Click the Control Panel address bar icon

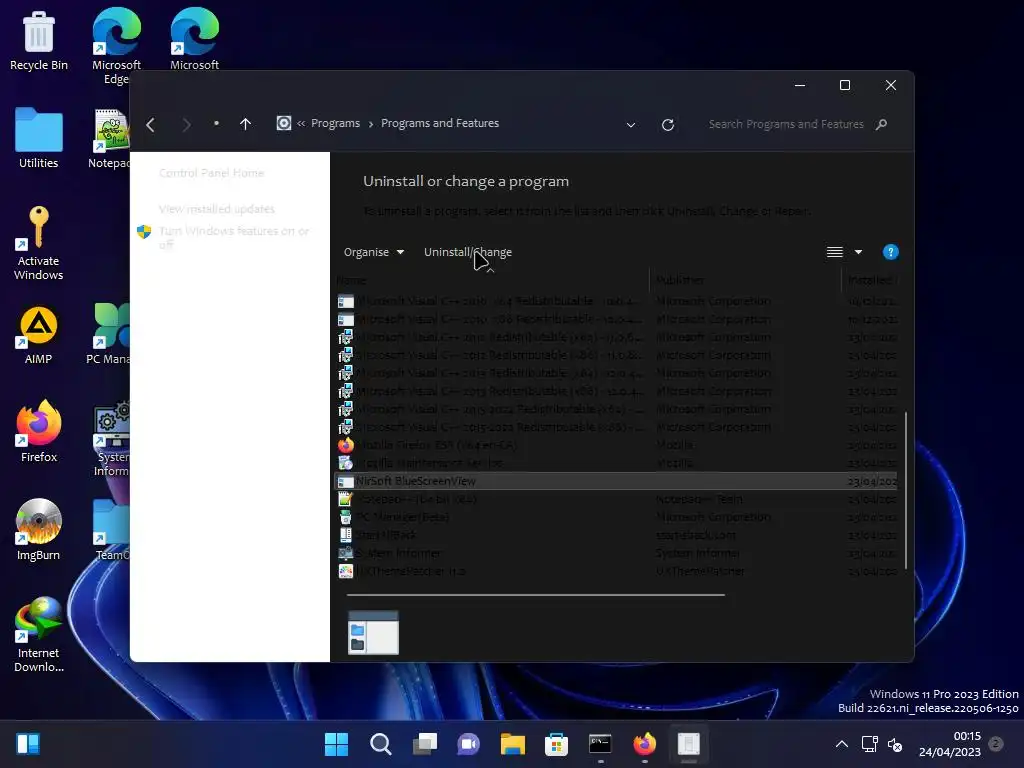pyautogui.click(x=283, y=123)
